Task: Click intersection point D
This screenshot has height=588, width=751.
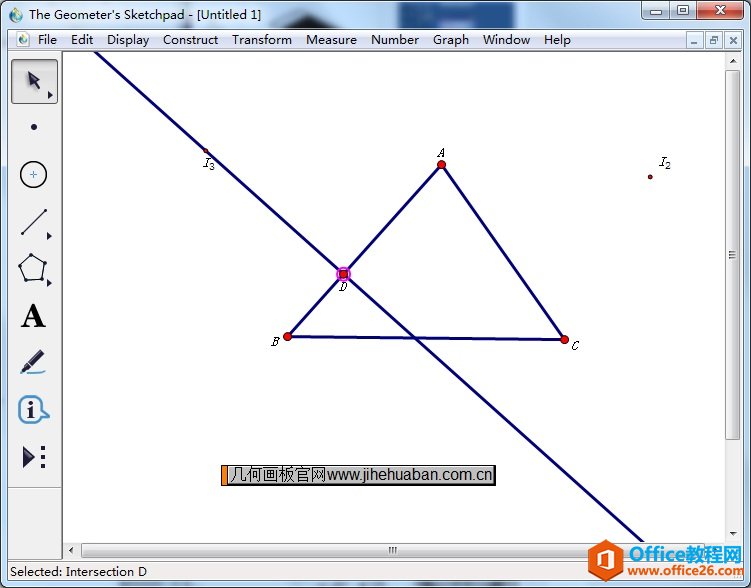Action: (343, 273)
